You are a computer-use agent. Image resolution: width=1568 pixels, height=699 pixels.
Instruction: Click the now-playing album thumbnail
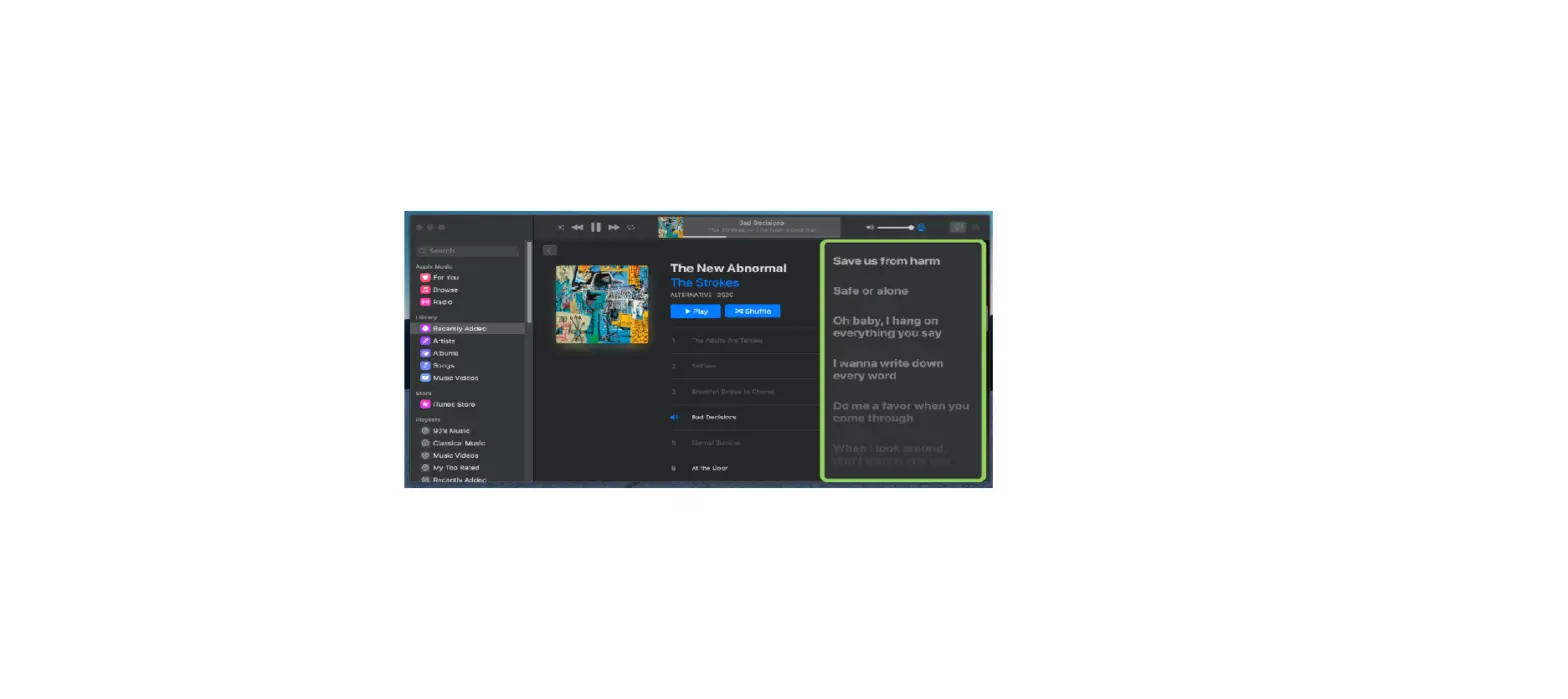[670, 228]
